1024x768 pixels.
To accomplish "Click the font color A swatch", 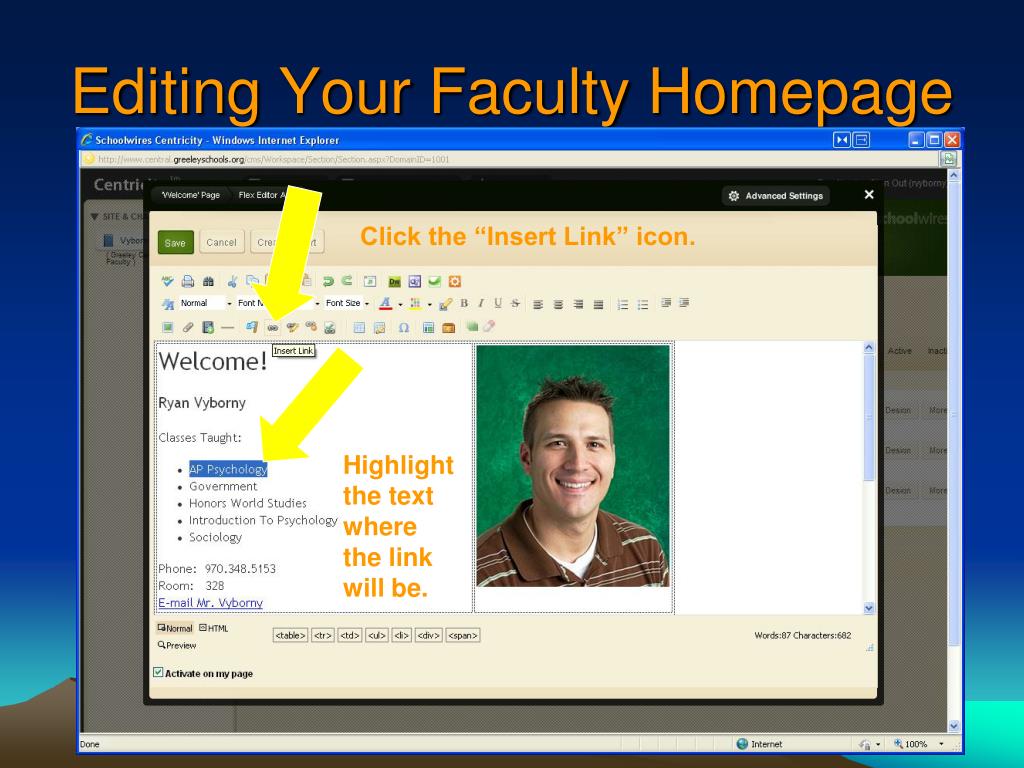I will 385,304.
